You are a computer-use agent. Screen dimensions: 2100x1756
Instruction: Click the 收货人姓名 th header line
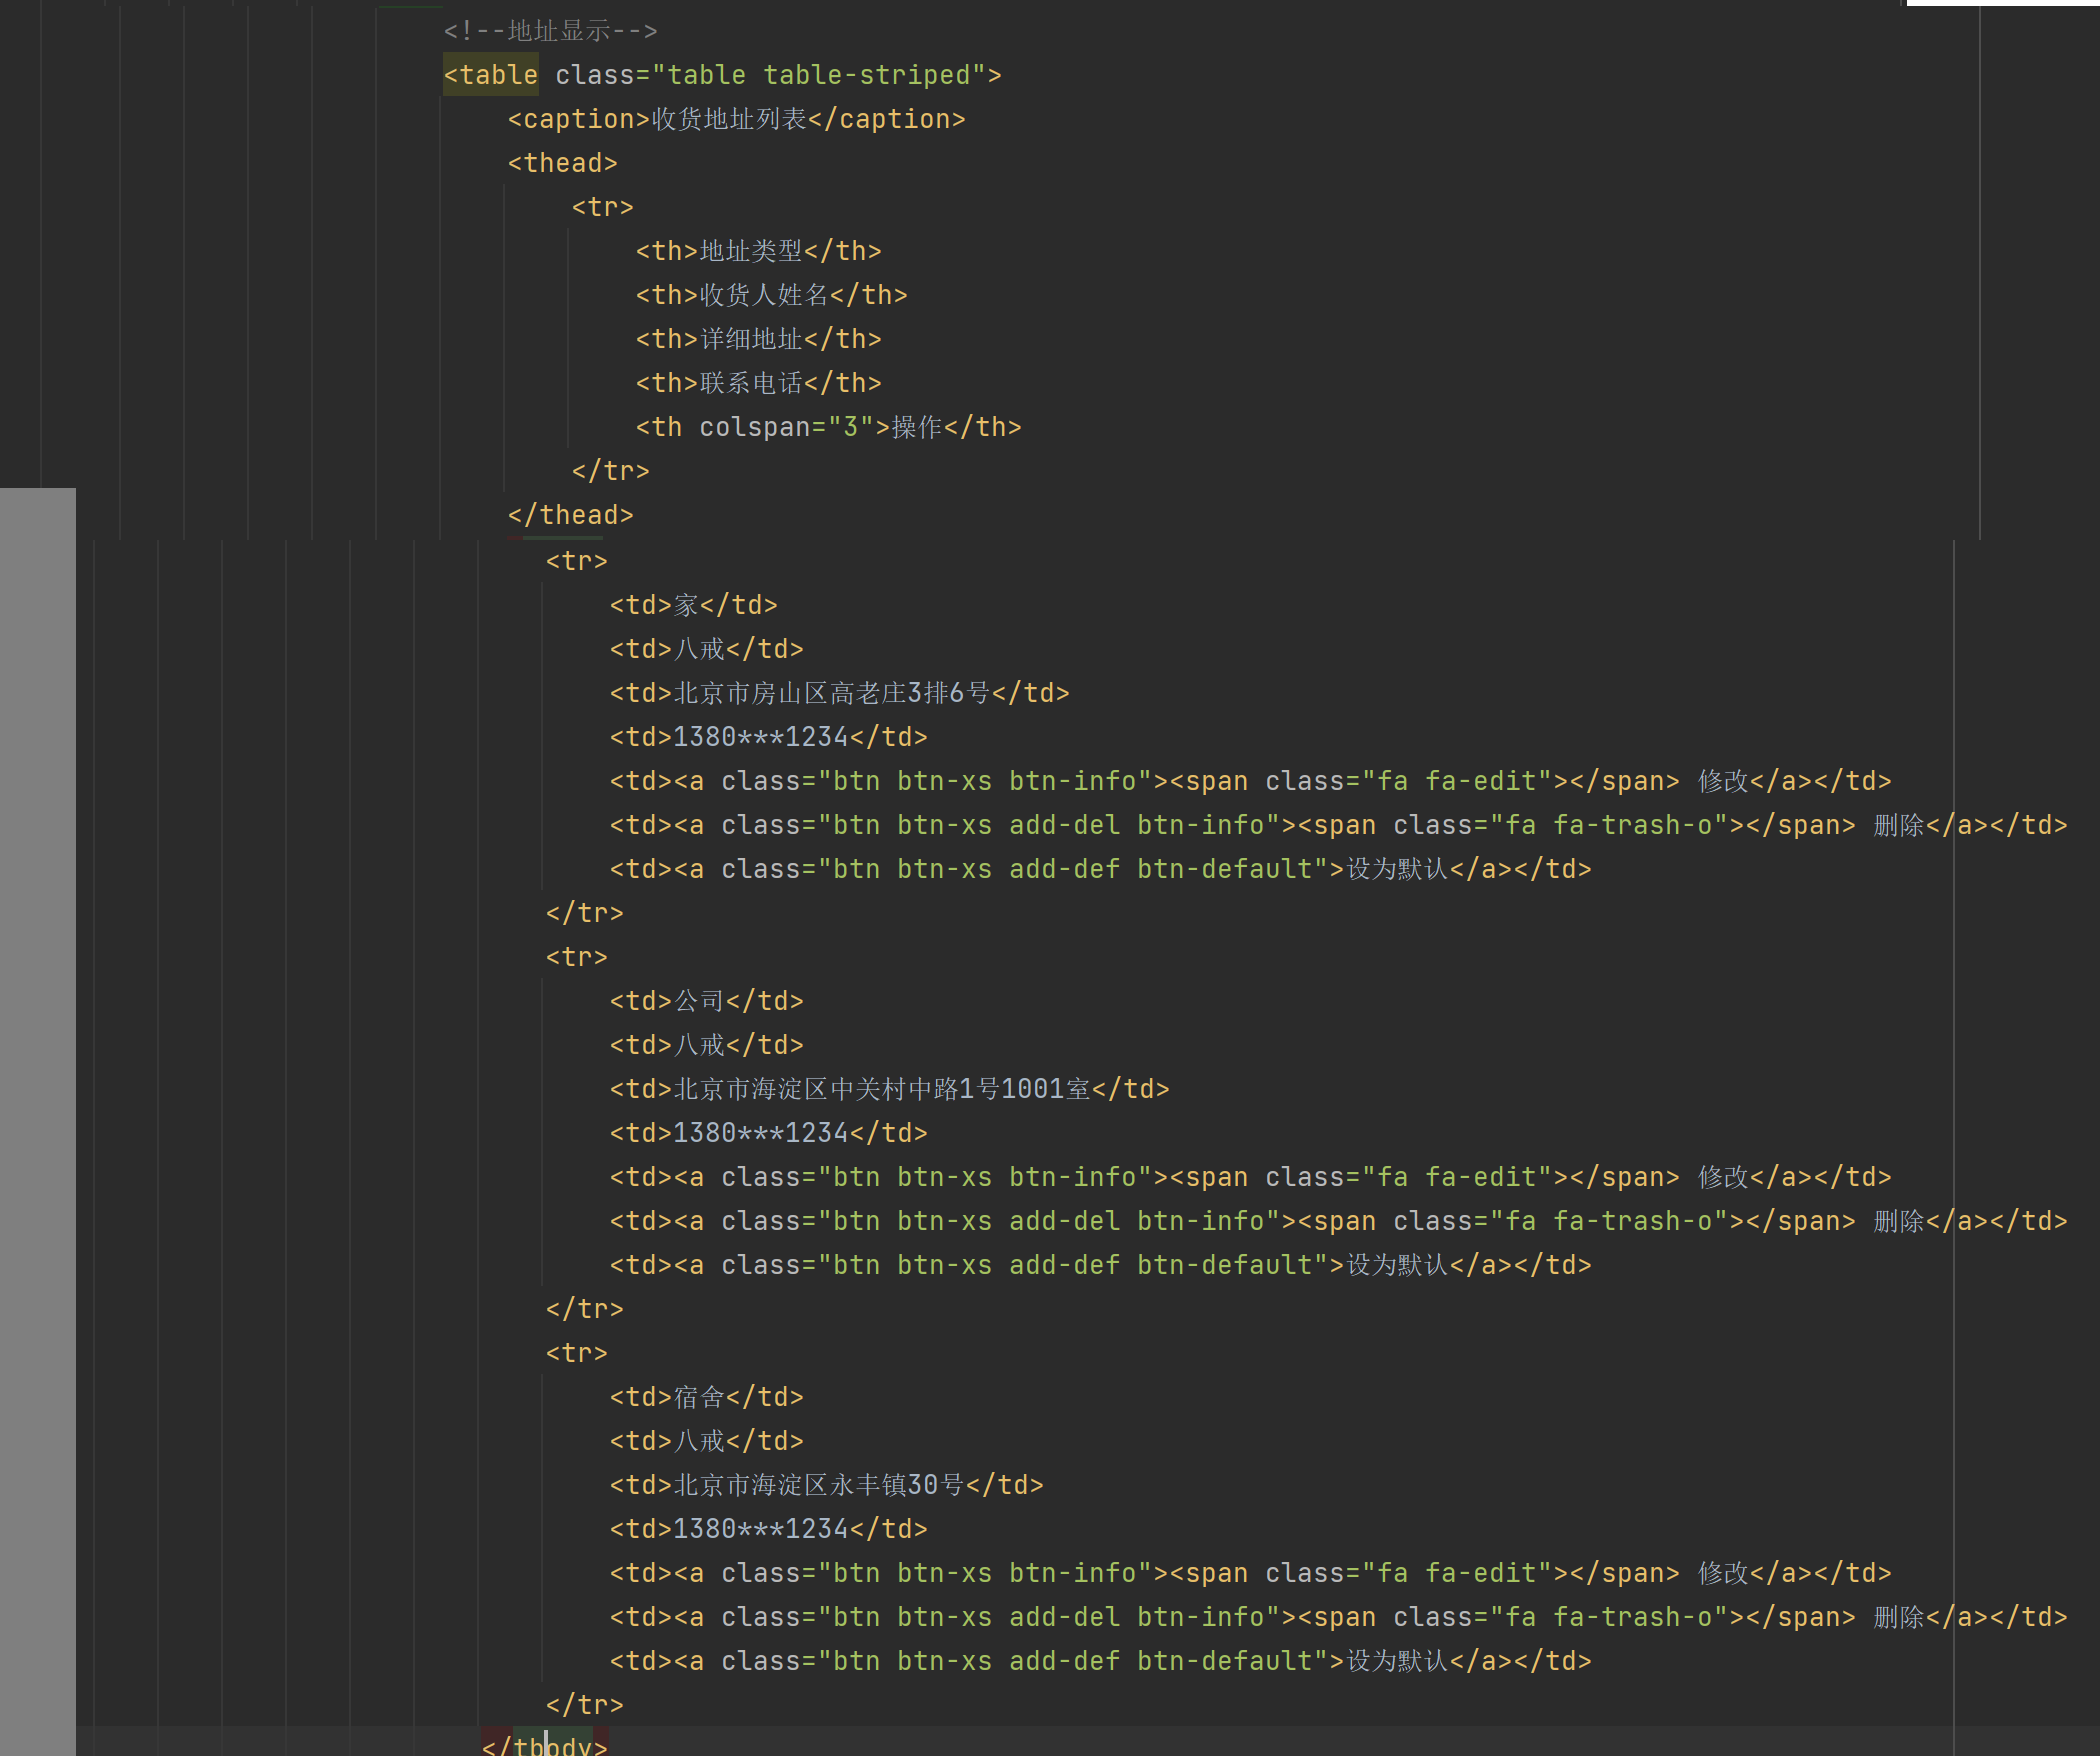771,295
